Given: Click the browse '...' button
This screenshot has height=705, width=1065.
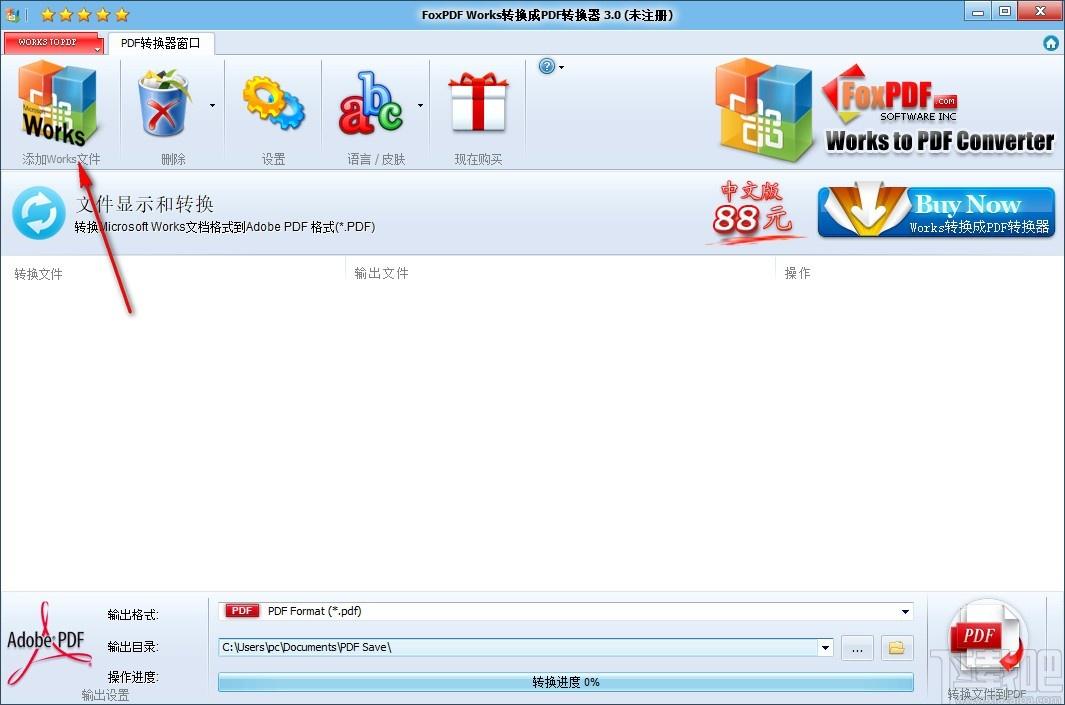Looking at the screenshot, I should pyautogui.click(x=857, y=648).
